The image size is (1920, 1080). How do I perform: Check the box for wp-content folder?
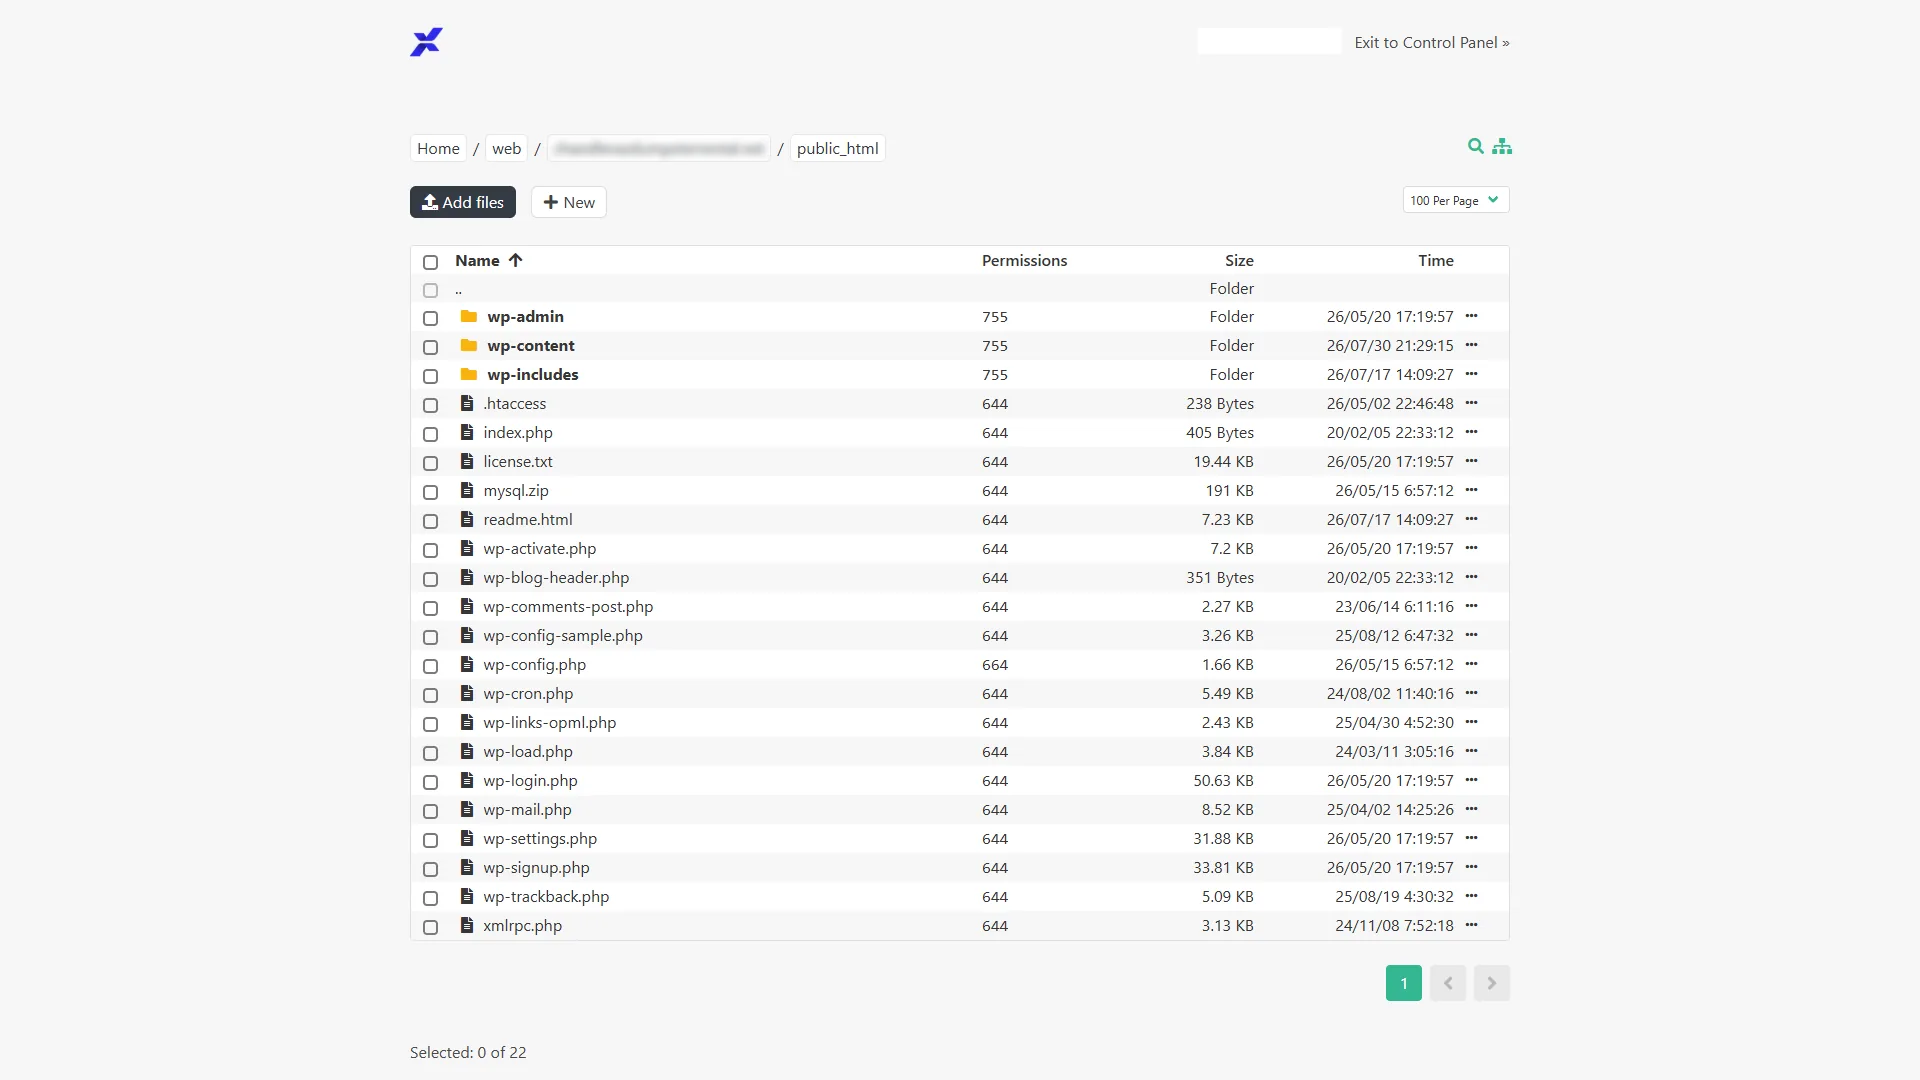coord(430,347)
